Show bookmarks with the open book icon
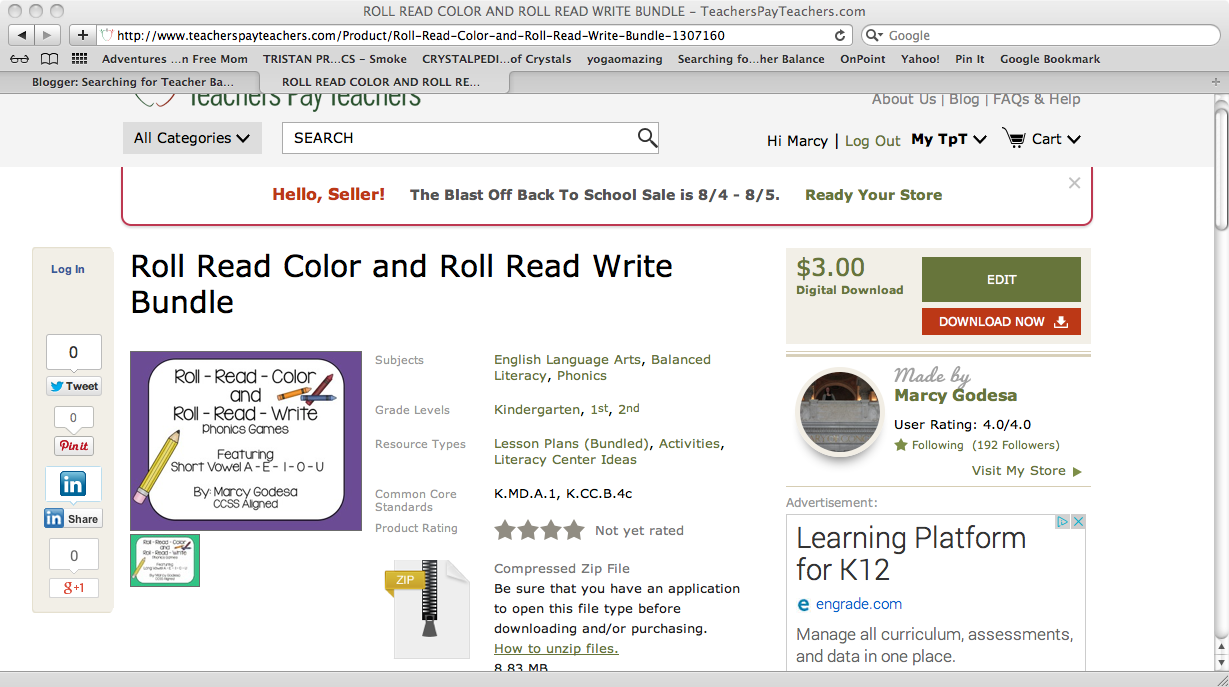 49,59
